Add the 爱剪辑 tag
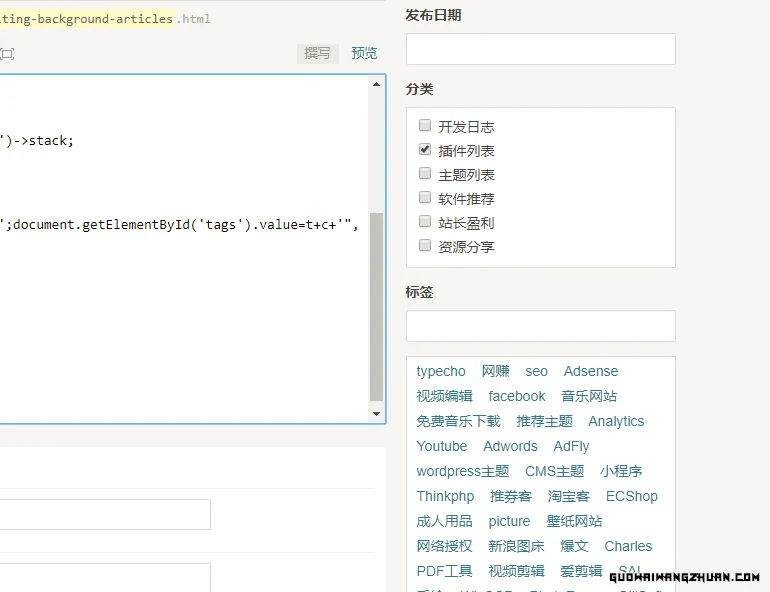 (581, 571)
